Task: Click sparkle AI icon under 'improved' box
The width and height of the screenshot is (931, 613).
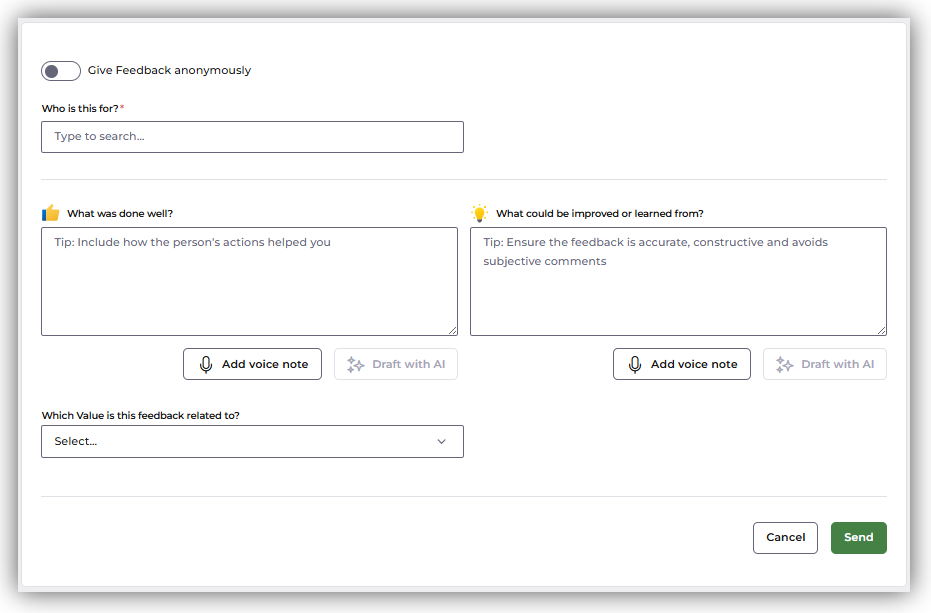Action: (784, 365)
